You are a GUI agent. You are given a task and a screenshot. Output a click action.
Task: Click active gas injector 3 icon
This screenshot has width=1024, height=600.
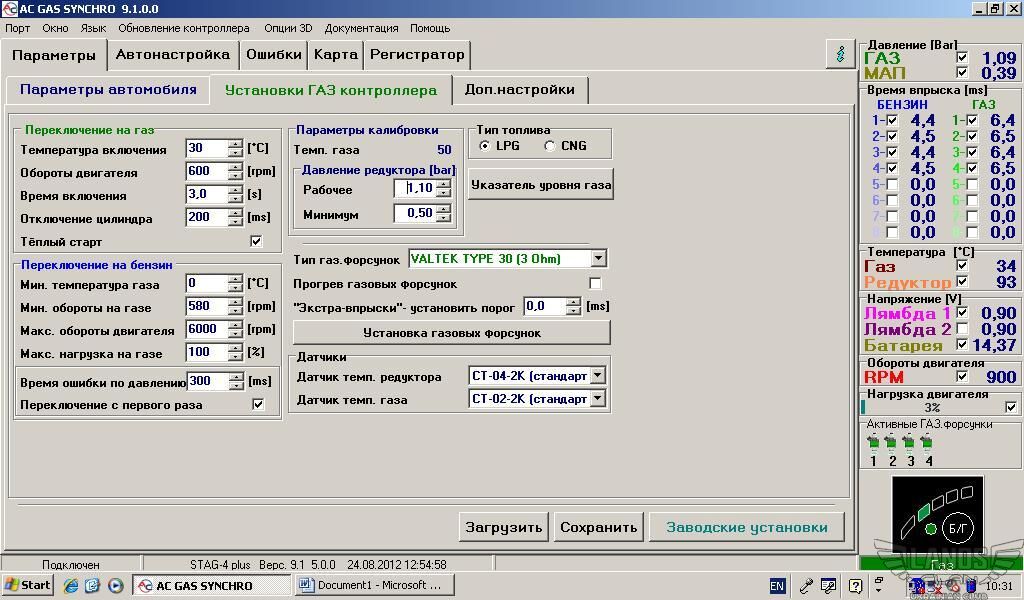tap(909, 443)
